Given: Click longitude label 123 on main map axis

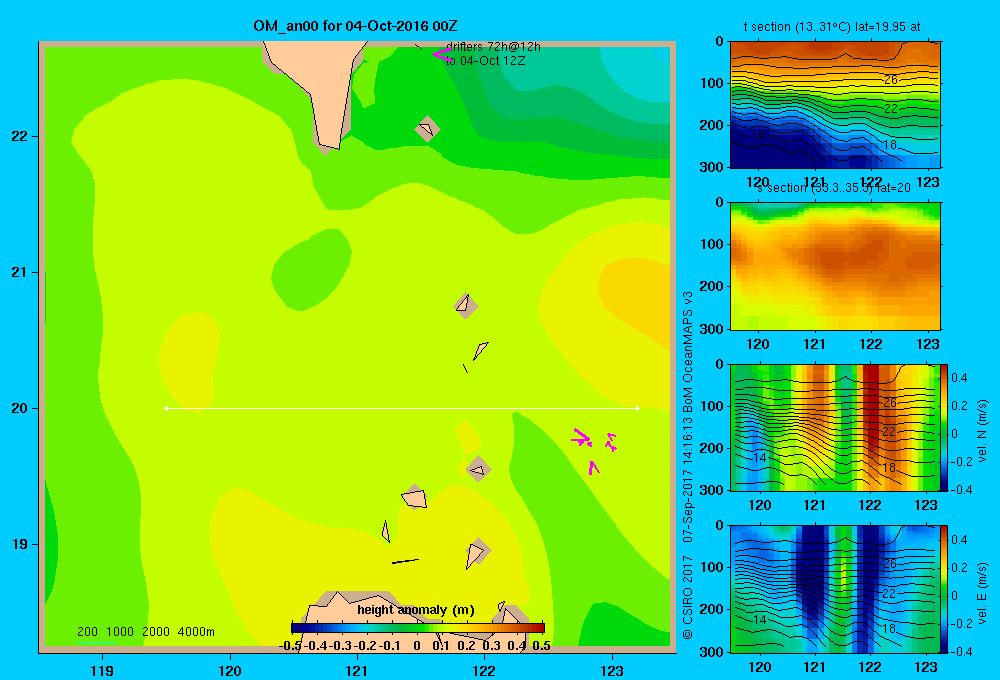Looking at the screenshot, I should click(612, 670).
